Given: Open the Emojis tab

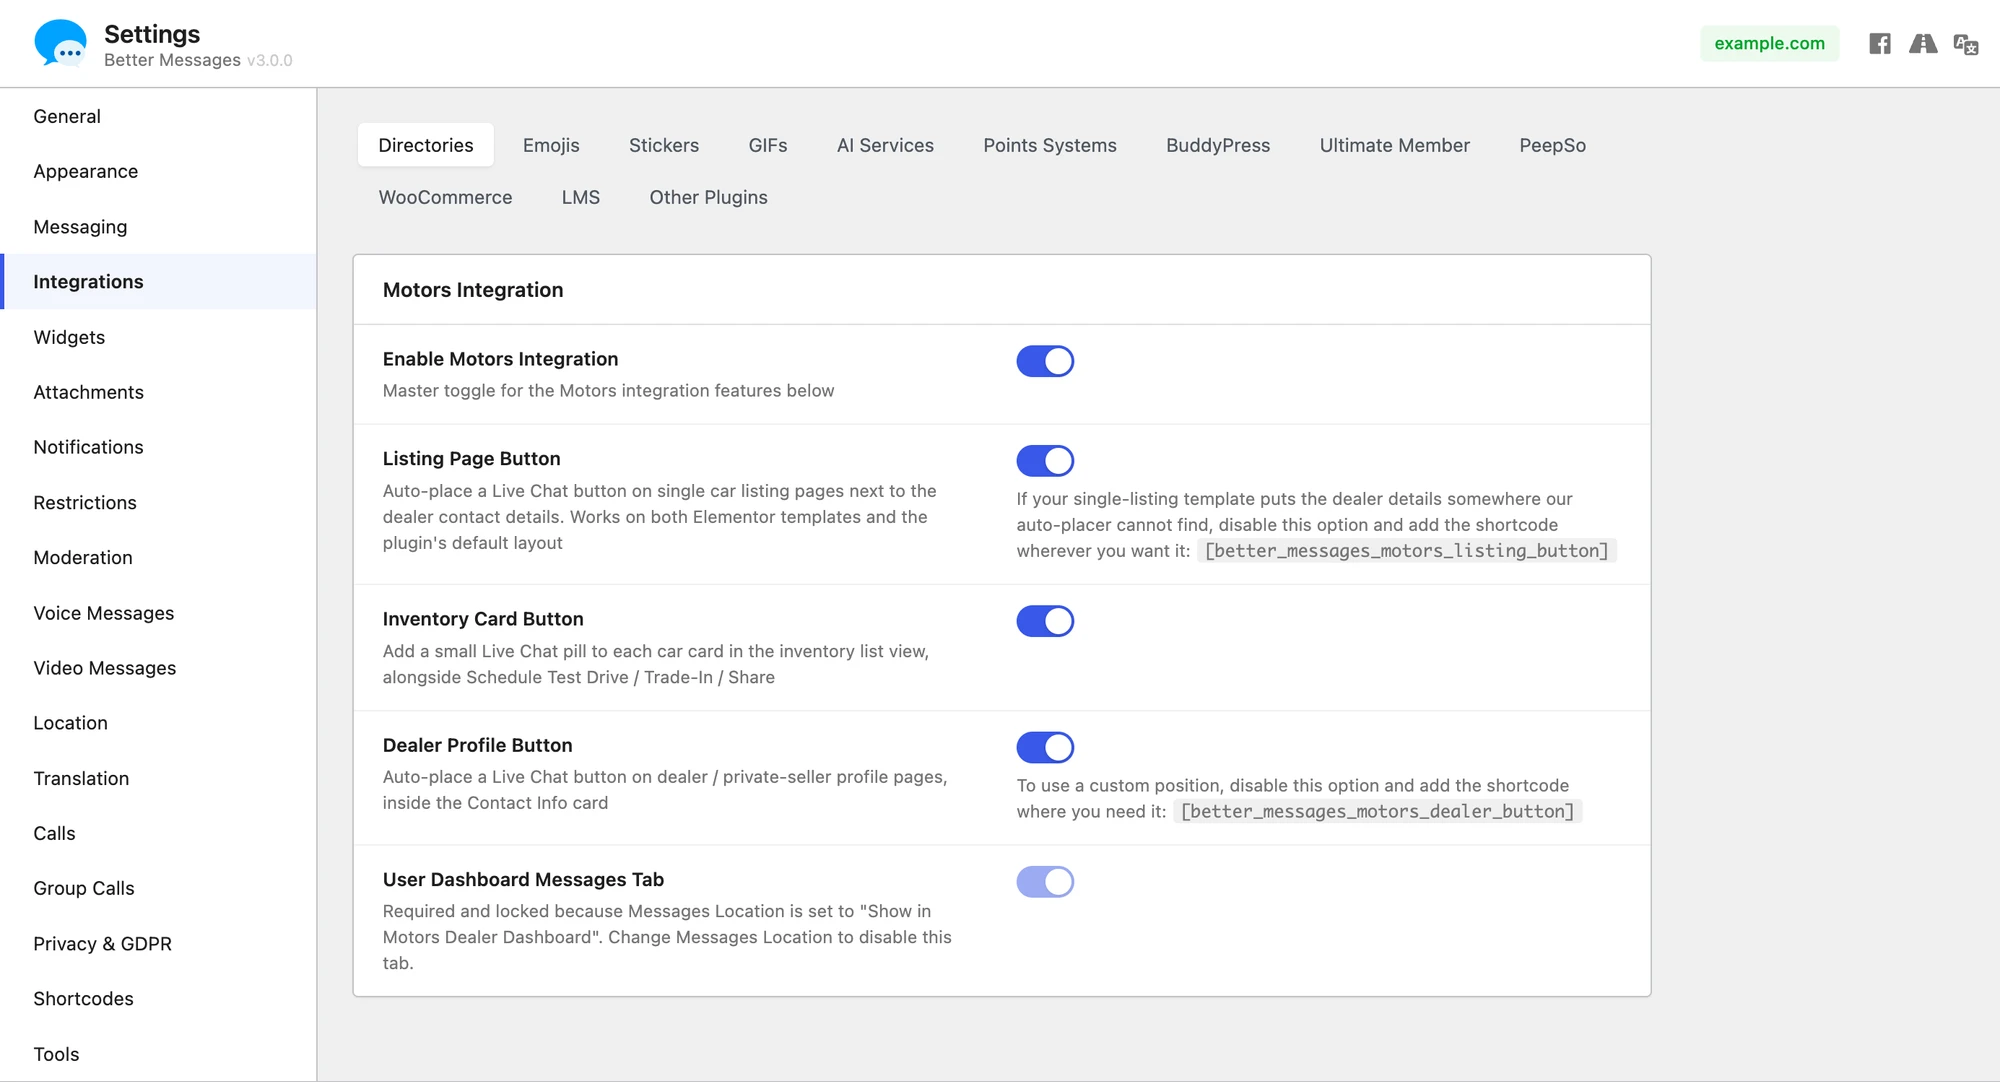Looking at the screenshot, I should pyautogui.click(x=551, y=145).
